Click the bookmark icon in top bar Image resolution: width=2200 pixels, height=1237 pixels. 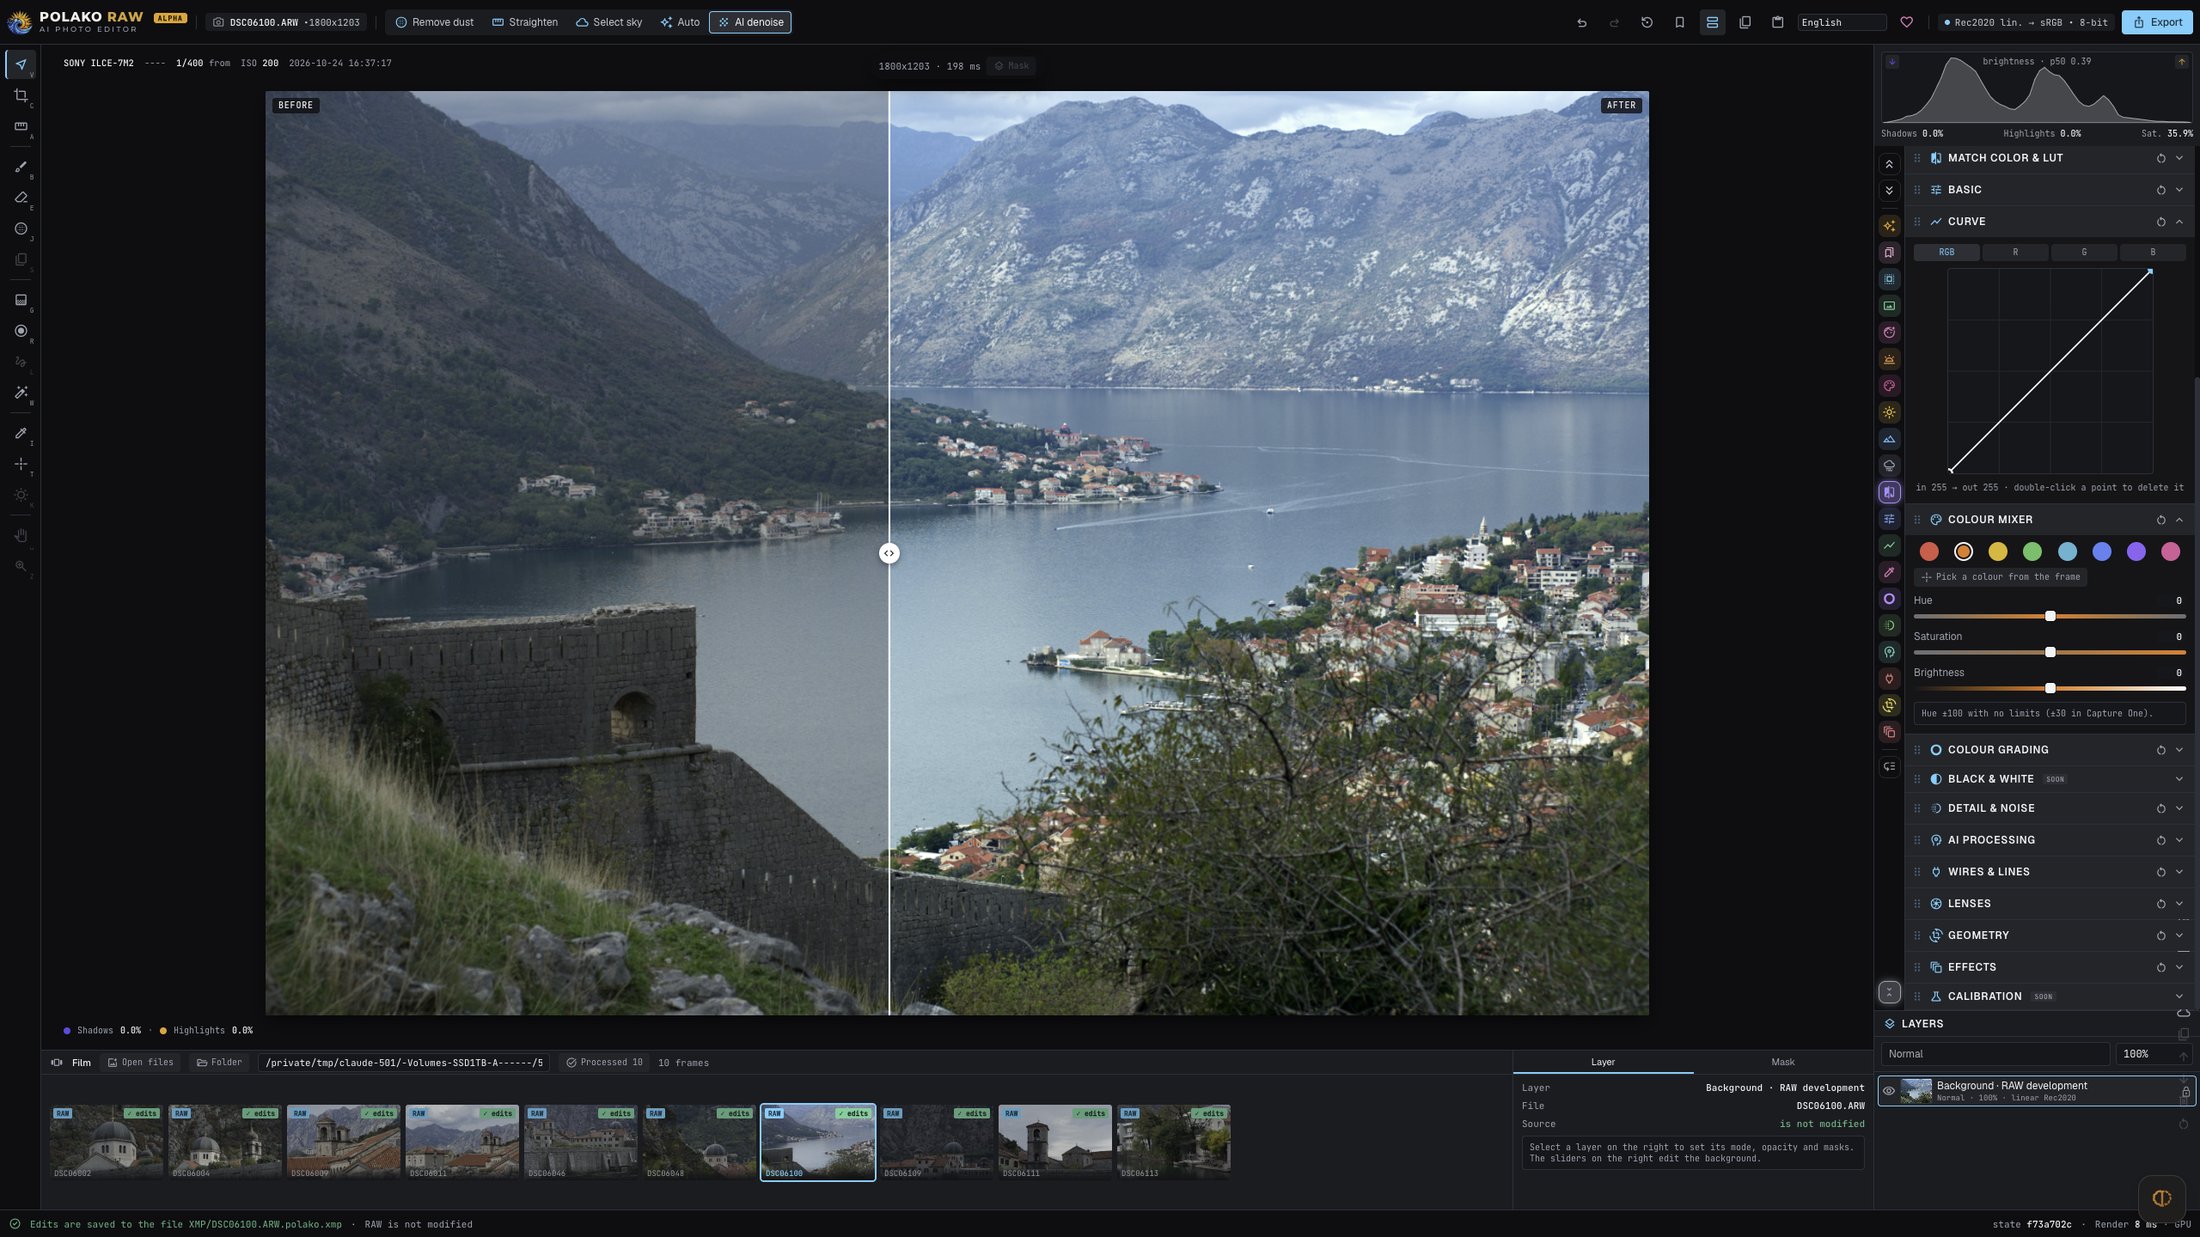click(x=1680, y=22)
